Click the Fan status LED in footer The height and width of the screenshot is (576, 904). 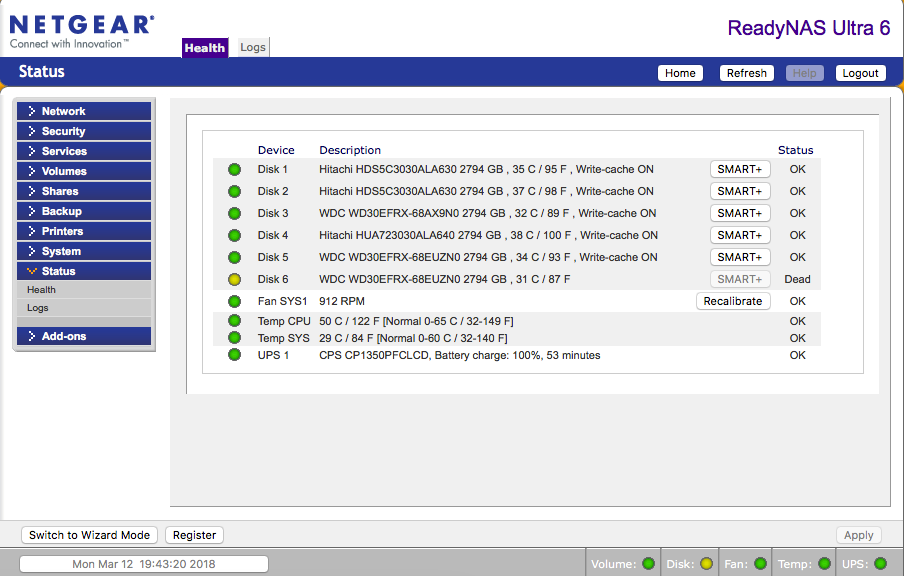760,563
